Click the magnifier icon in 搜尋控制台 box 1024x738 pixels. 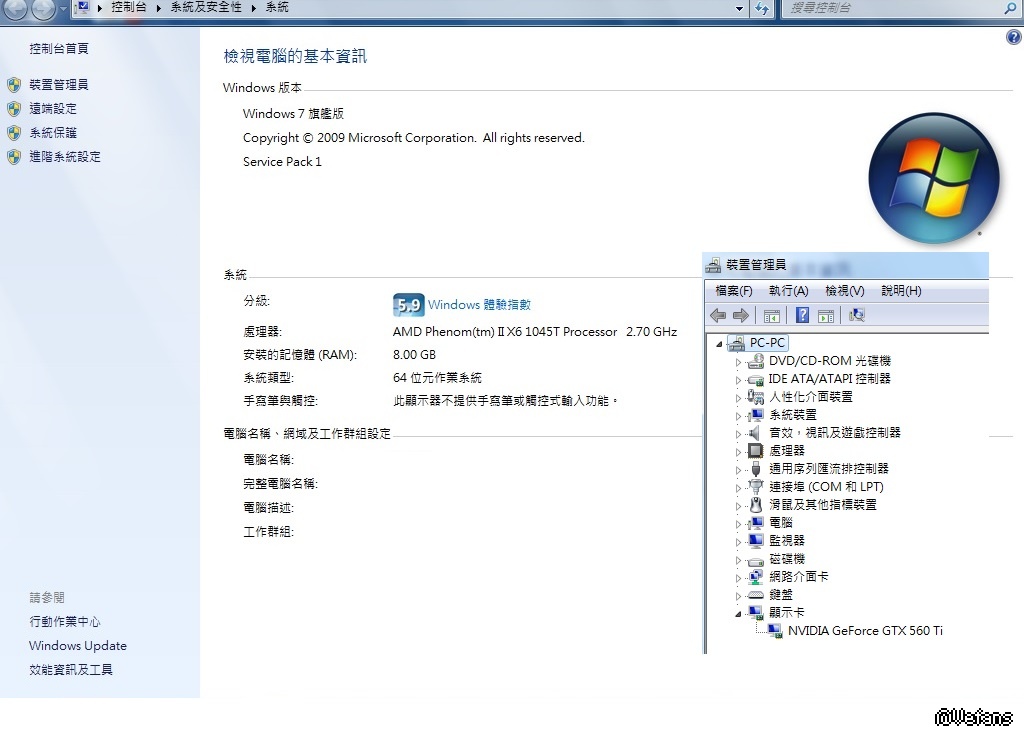coord(1010,8)
